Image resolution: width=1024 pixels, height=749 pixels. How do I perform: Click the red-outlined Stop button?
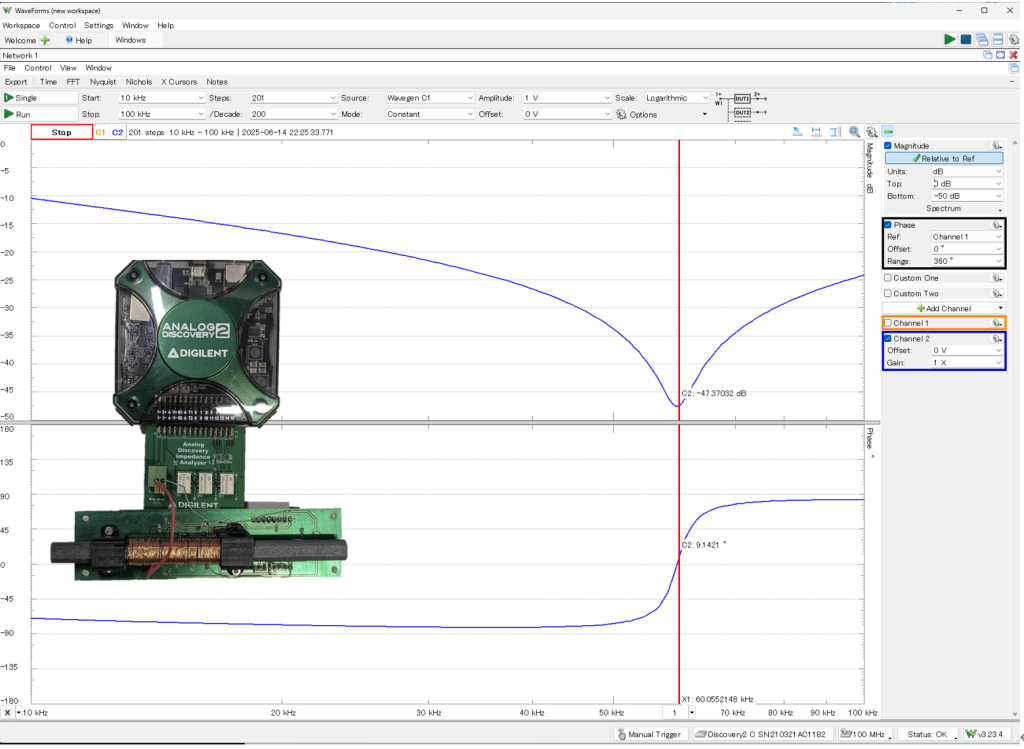(x=61, y=133)
